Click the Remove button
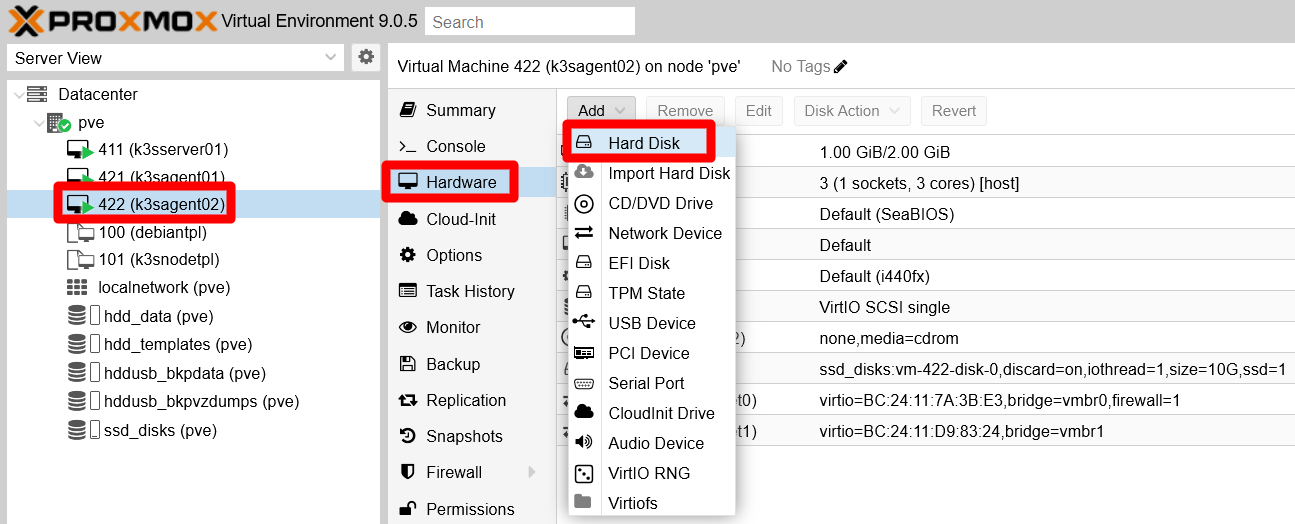 click(x=685, y=111)
